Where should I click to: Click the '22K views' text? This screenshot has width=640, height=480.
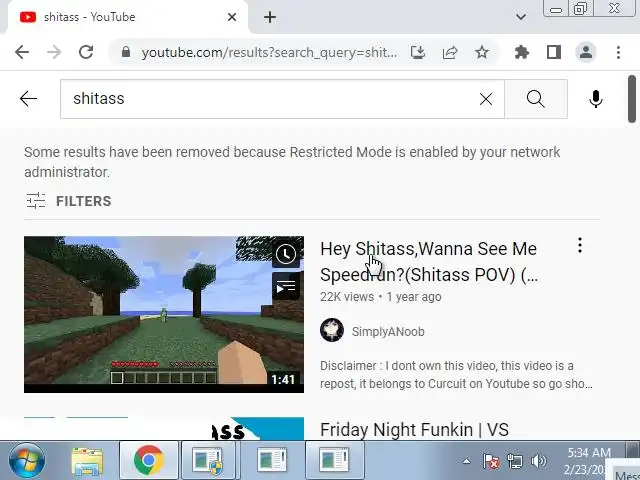coord(347,297)
